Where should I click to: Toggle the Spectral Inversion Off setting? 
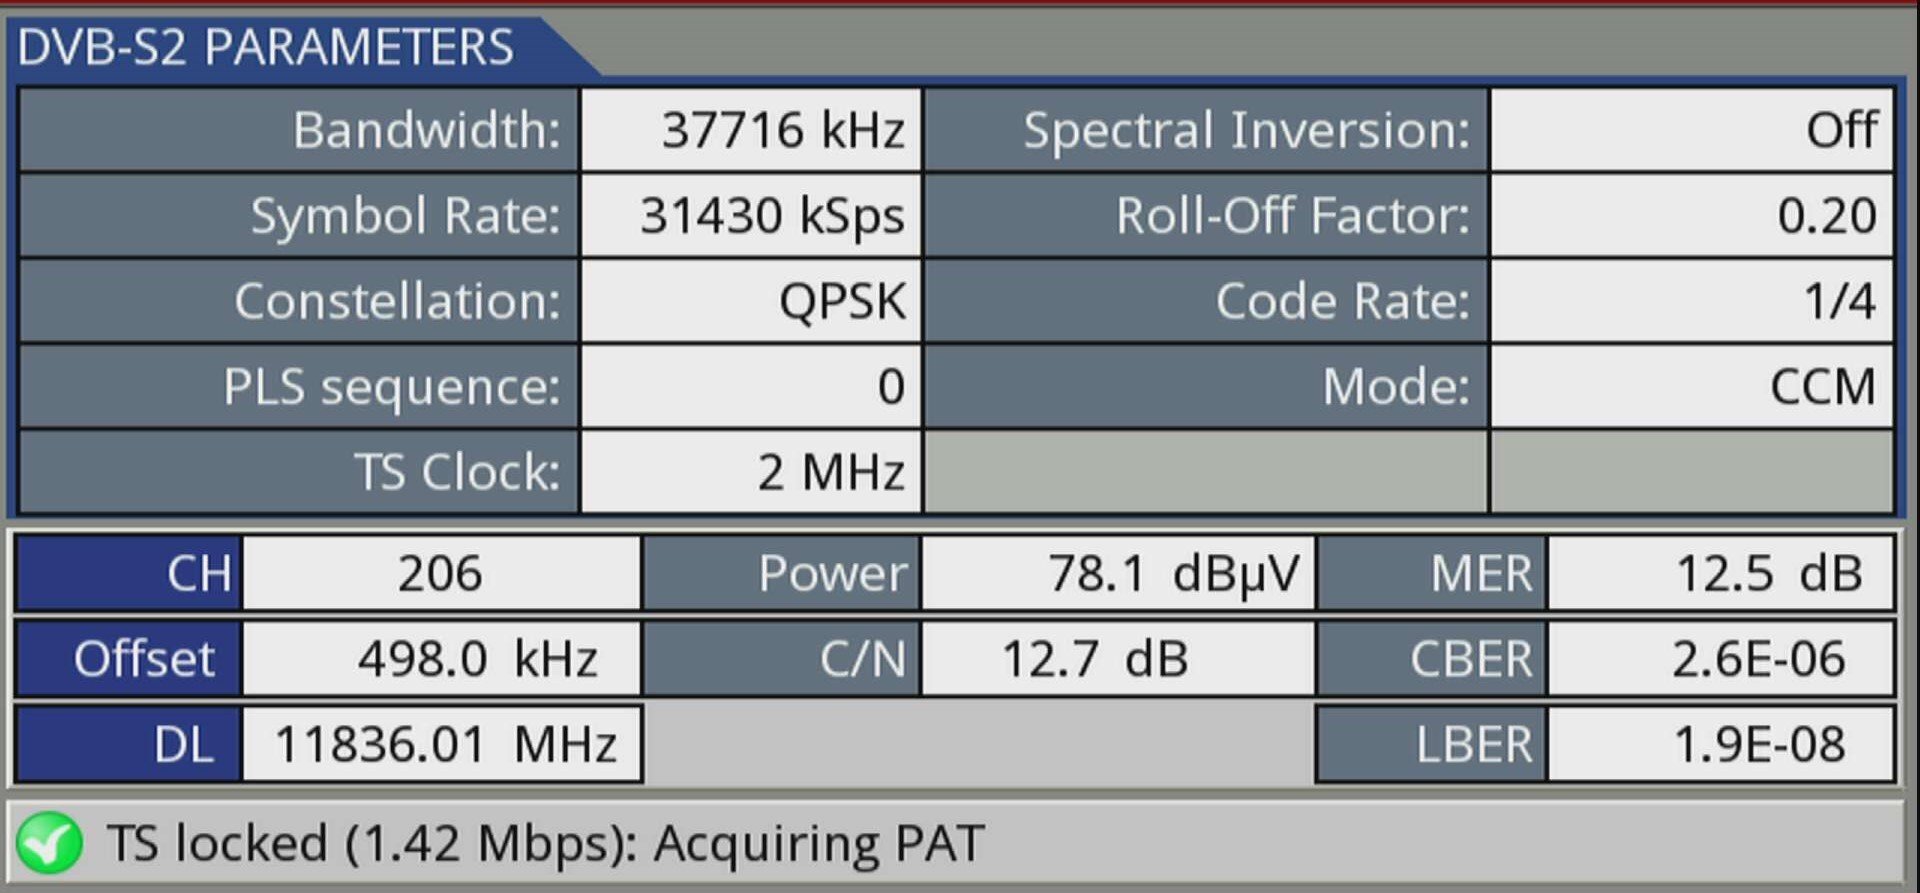pyautogui.click(x=1692, y=130)
